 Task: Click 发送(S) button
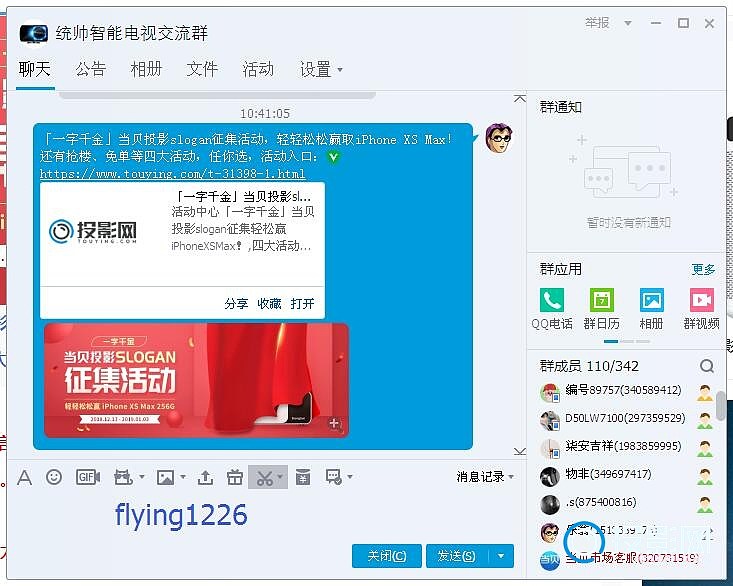457,556
